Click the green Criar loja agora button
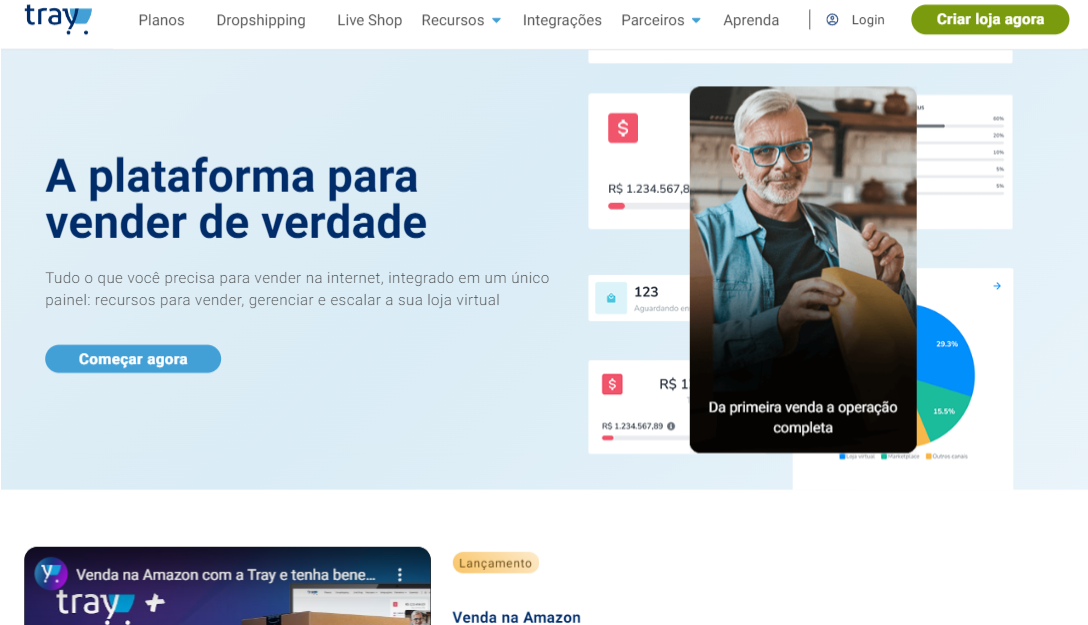1088x625 pixels. [990, 19]
